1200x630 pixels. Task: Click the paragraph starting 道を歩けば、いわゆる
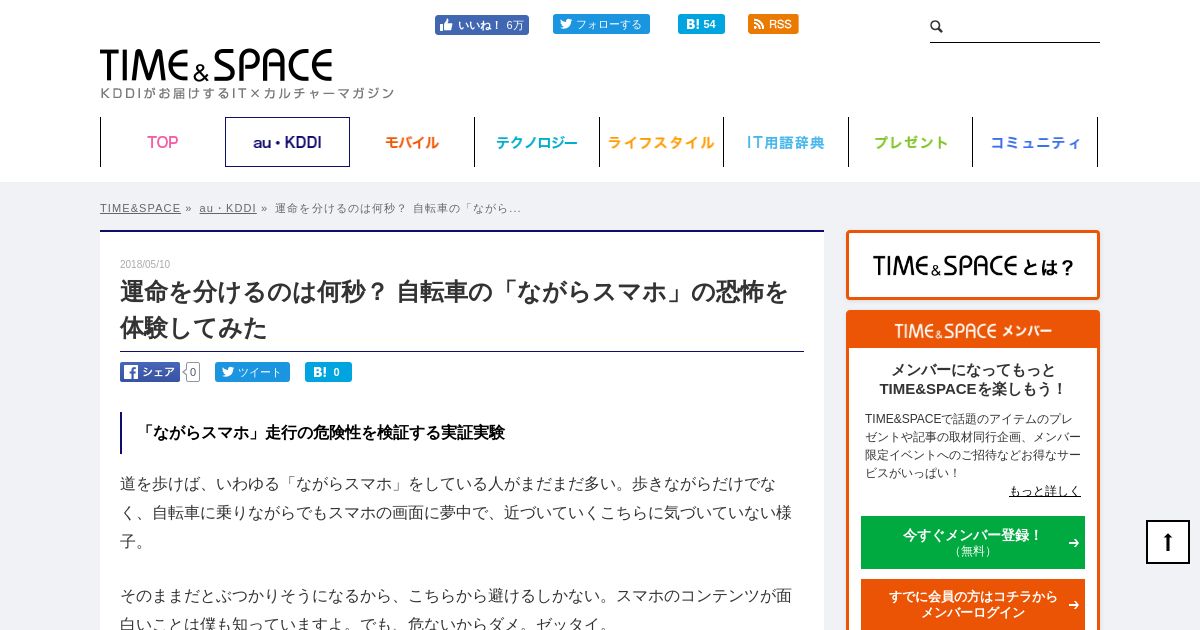456,513
